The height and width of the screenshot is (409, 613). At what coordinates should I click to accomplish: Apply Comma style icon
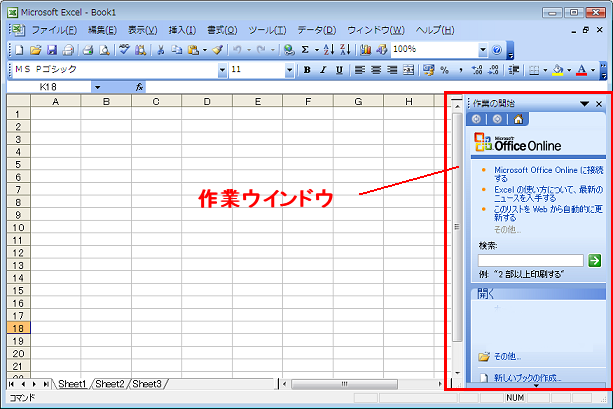tap(461, 70)
